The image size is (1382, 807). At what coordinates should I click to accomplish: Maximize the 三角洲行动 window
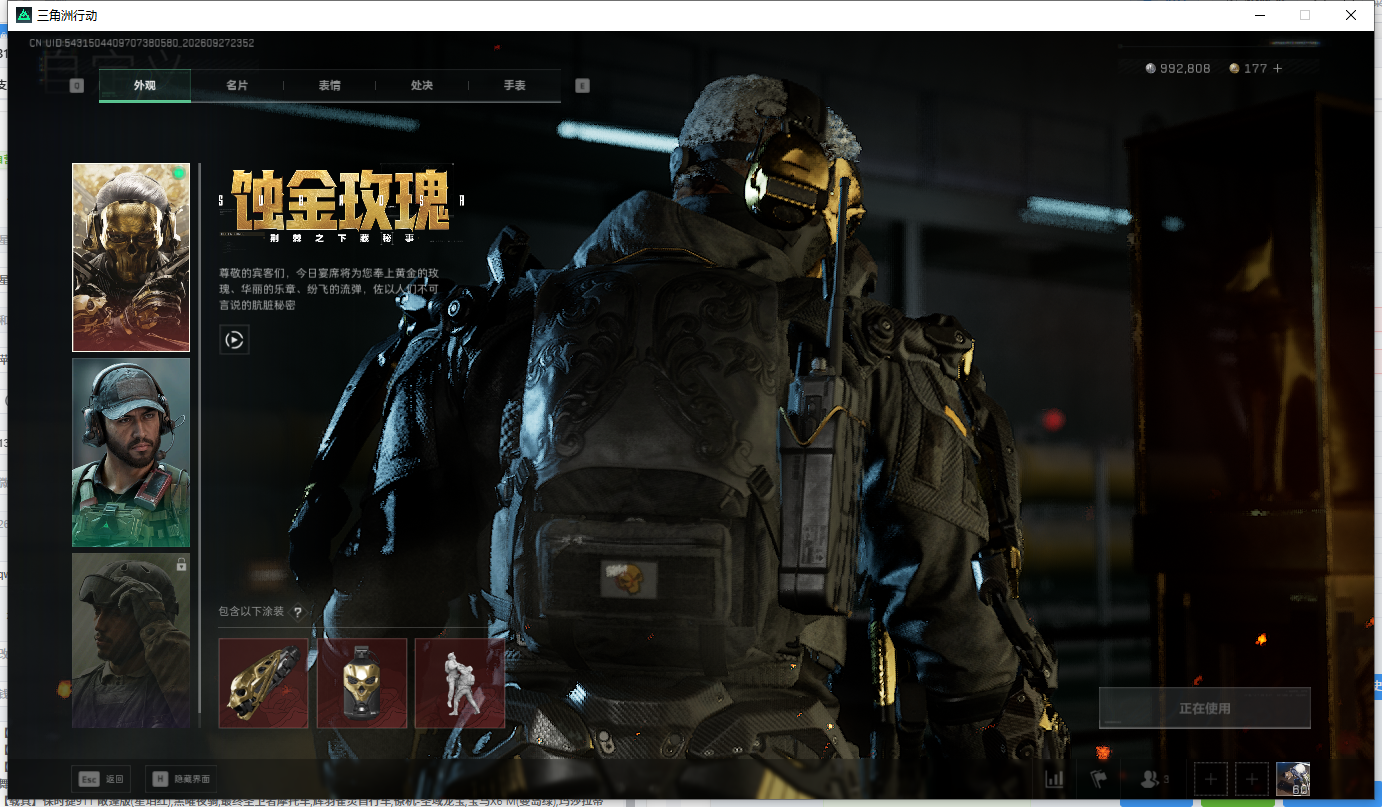(x=1305, y=15)
